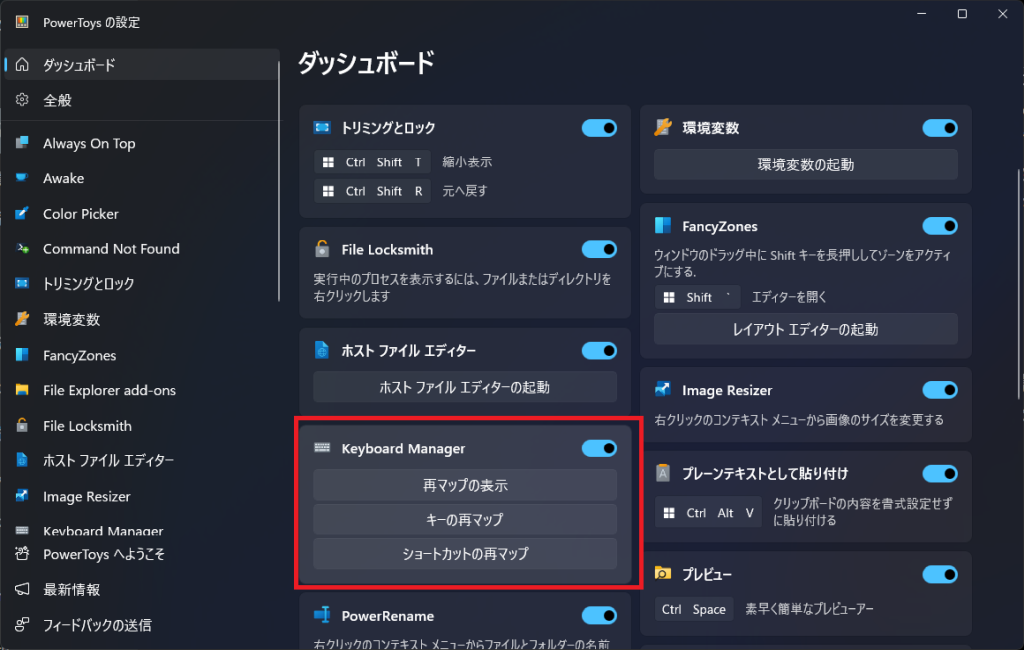This screenshot has height=650, width=1024.
Task: Disable the File Locksmith toggle
Action: click(600, 250)
